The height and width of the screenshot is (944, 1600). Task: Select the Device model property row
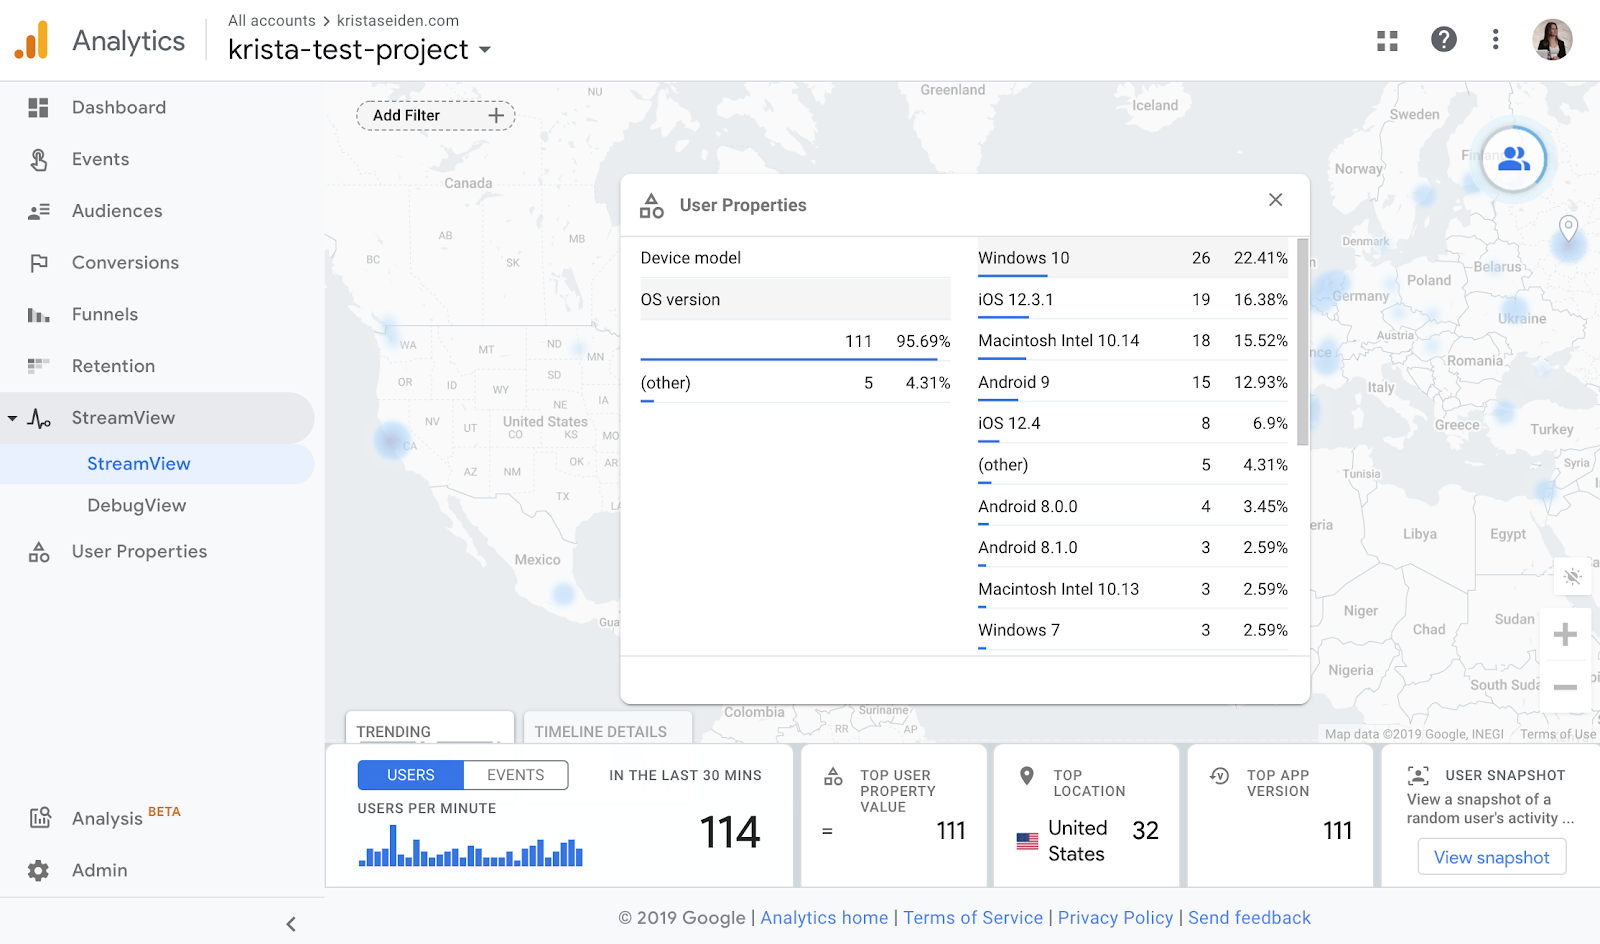coord(796,258)
